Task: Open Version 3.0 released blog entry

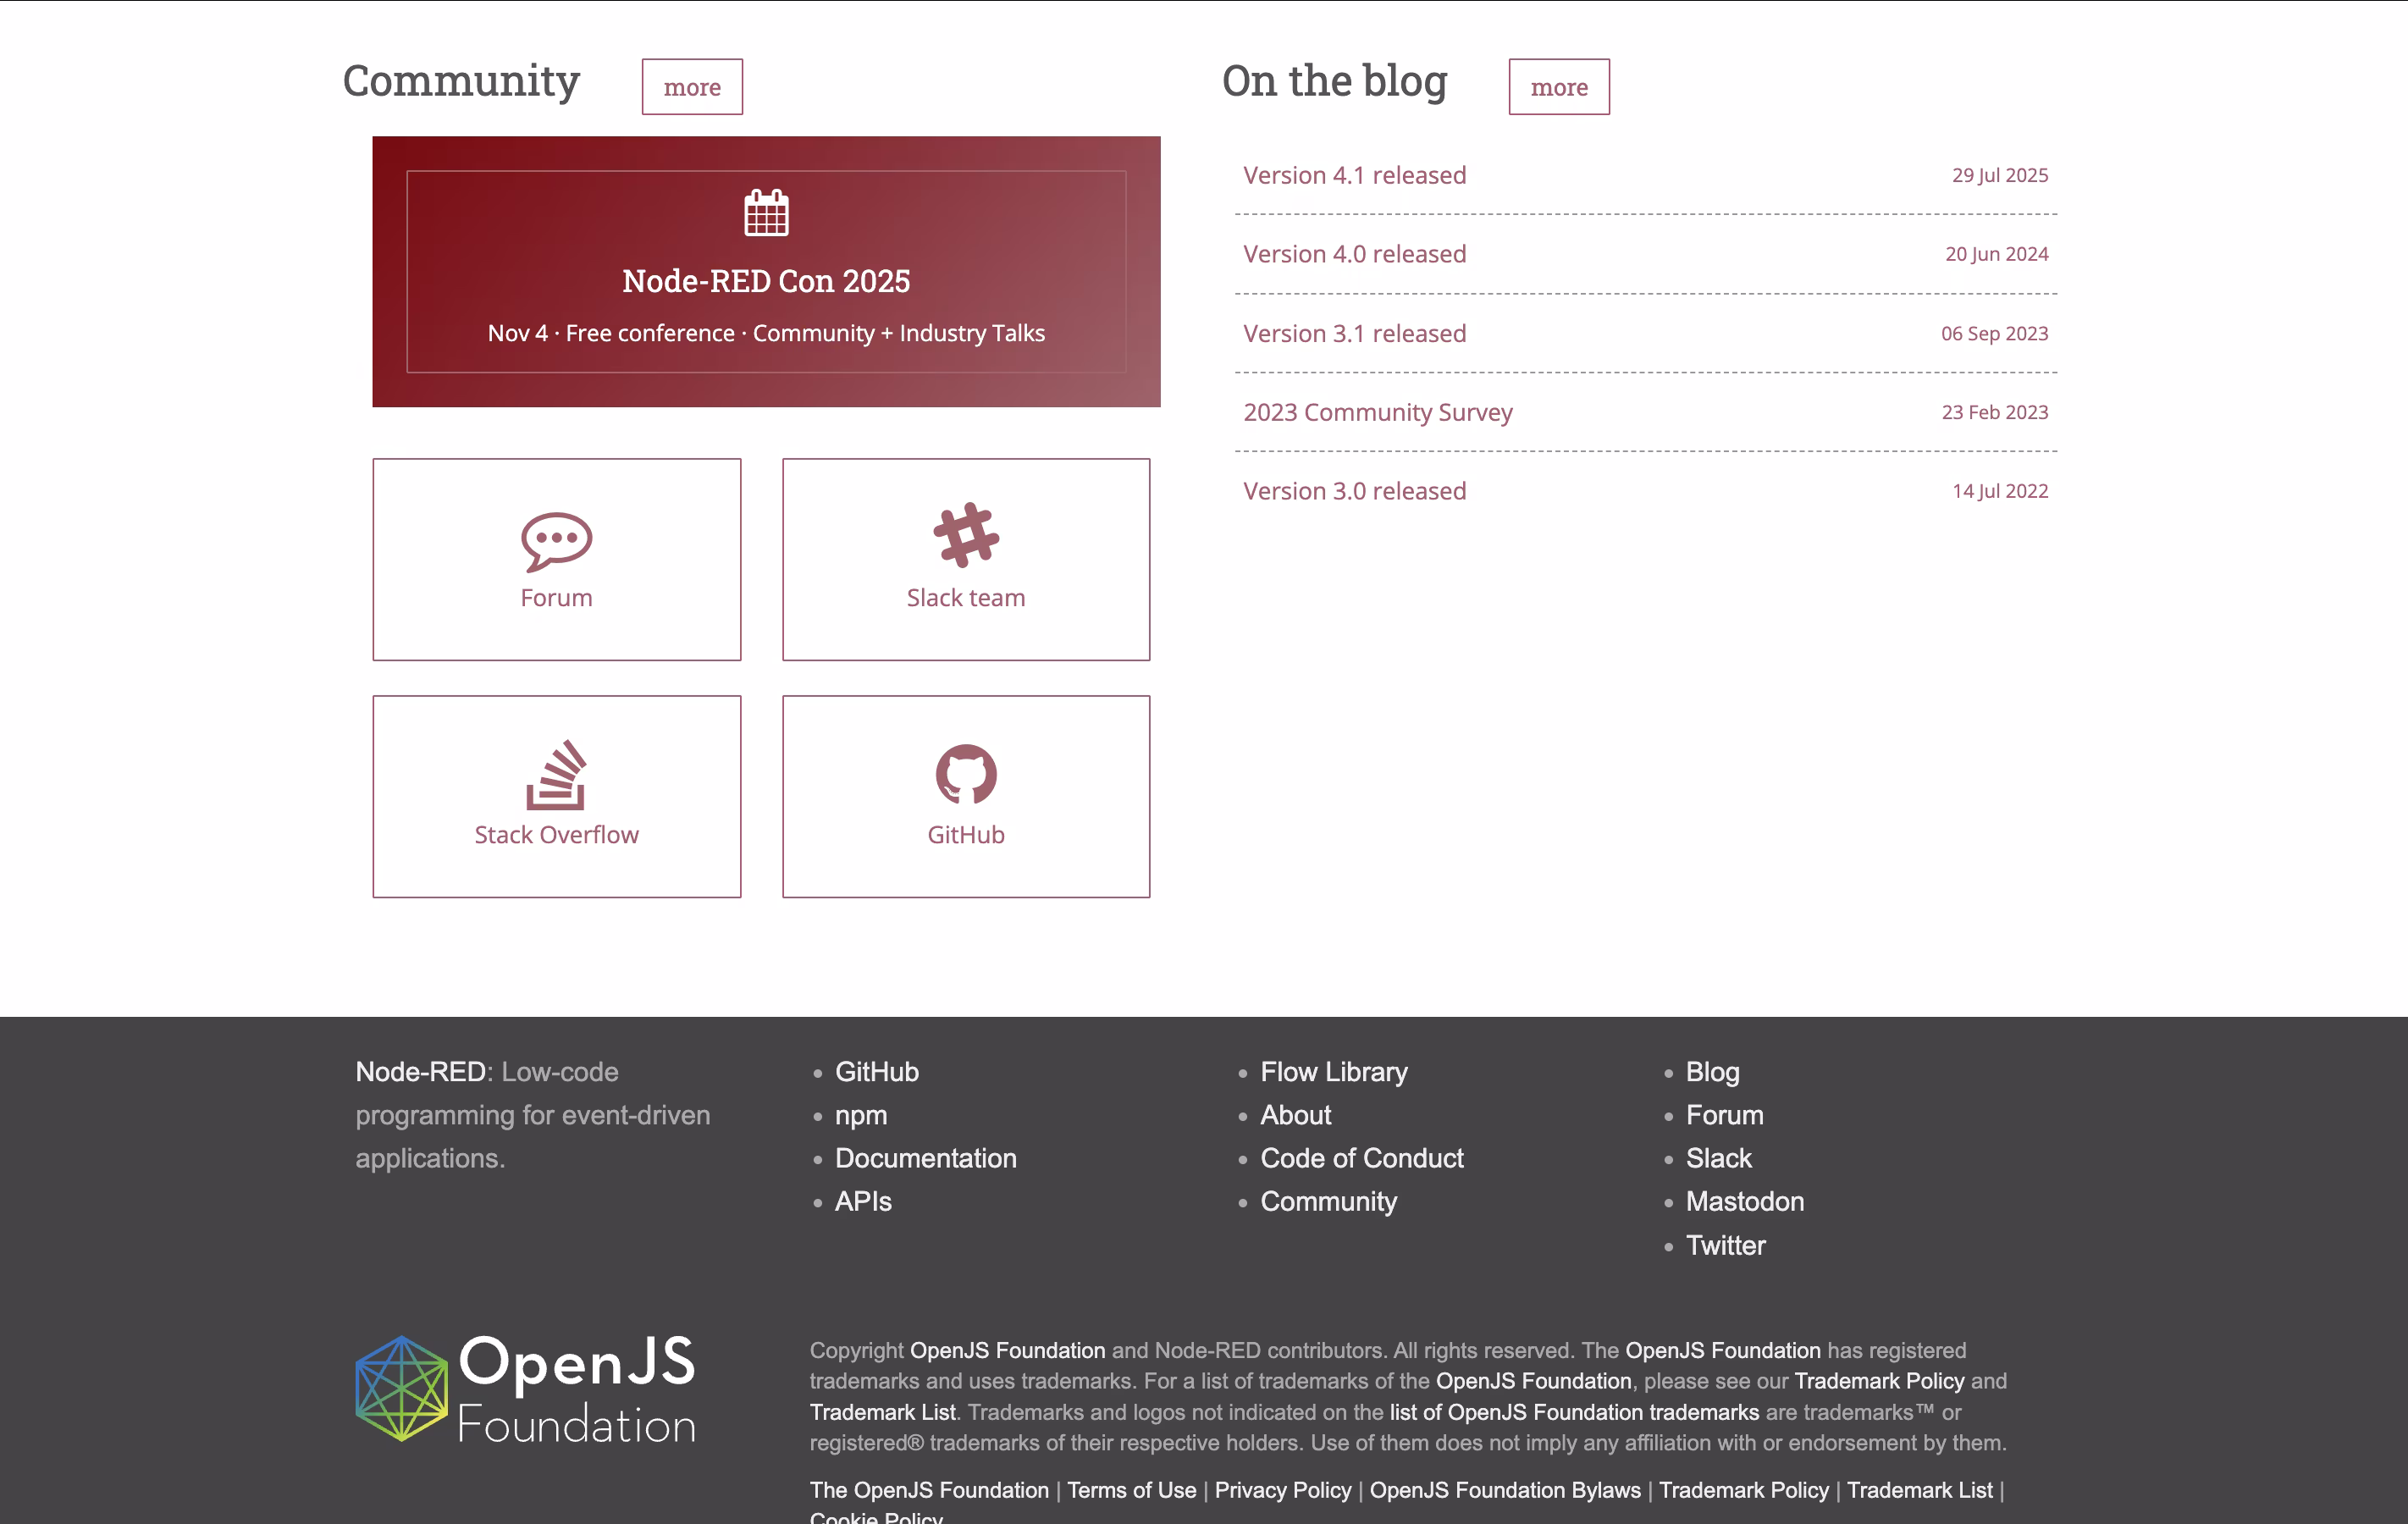Action: [1354, 491]
